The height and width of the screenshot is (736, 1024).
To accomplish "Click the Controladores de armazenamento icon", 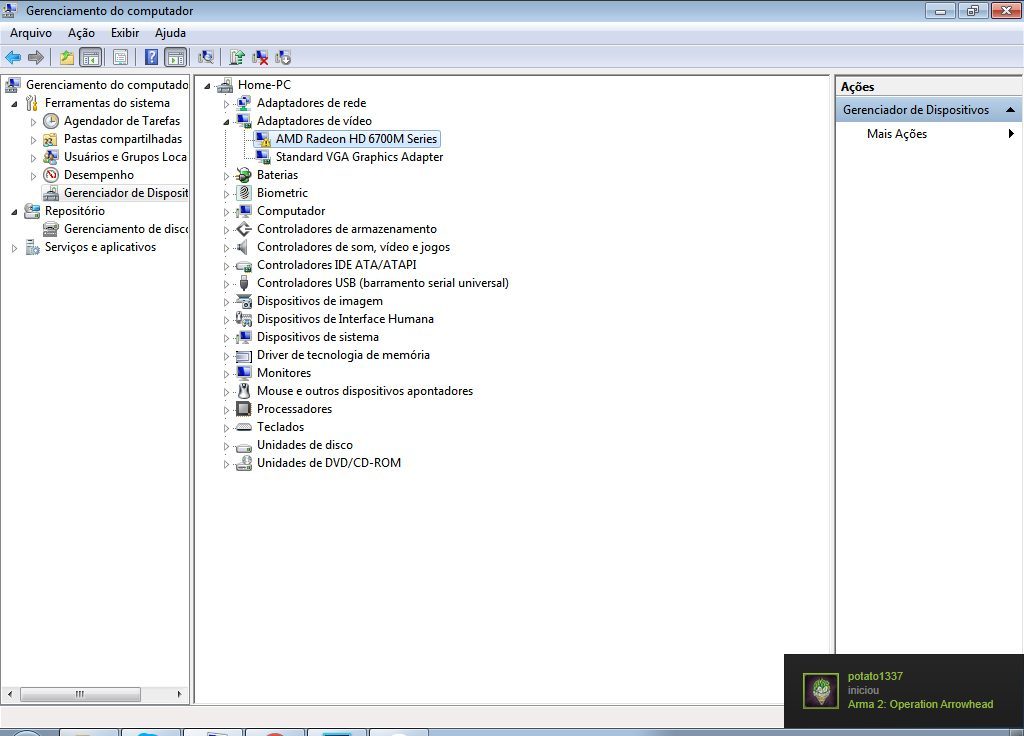I will coord(244,229).
